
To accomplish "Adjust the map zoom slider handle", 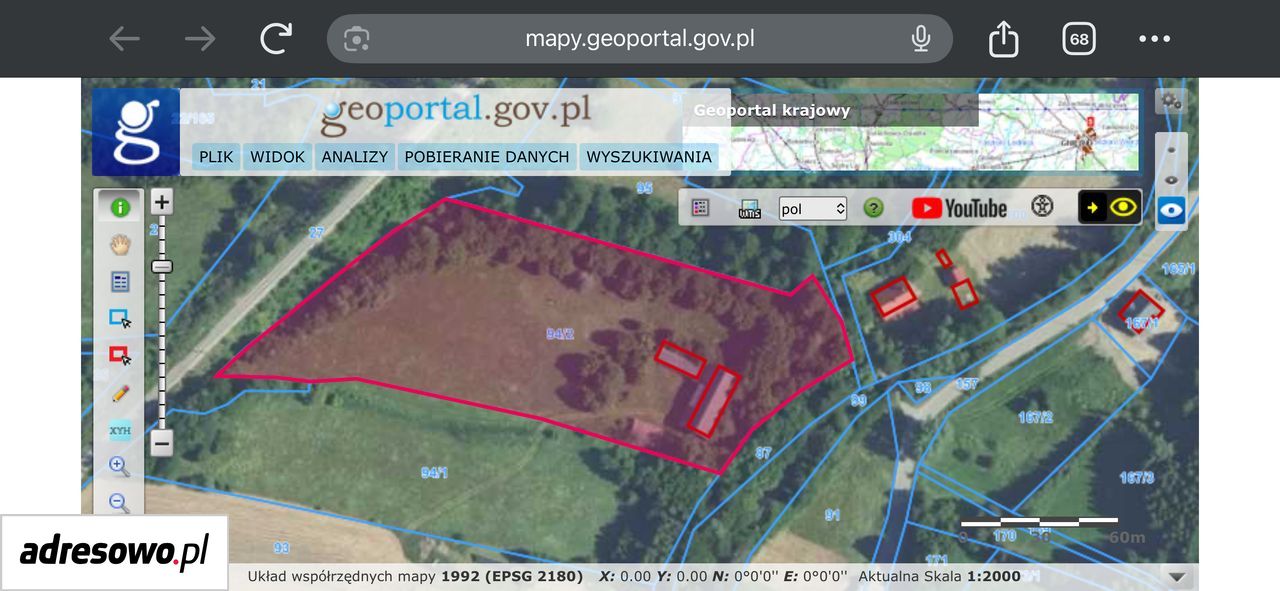I will (x=162, y=266).
